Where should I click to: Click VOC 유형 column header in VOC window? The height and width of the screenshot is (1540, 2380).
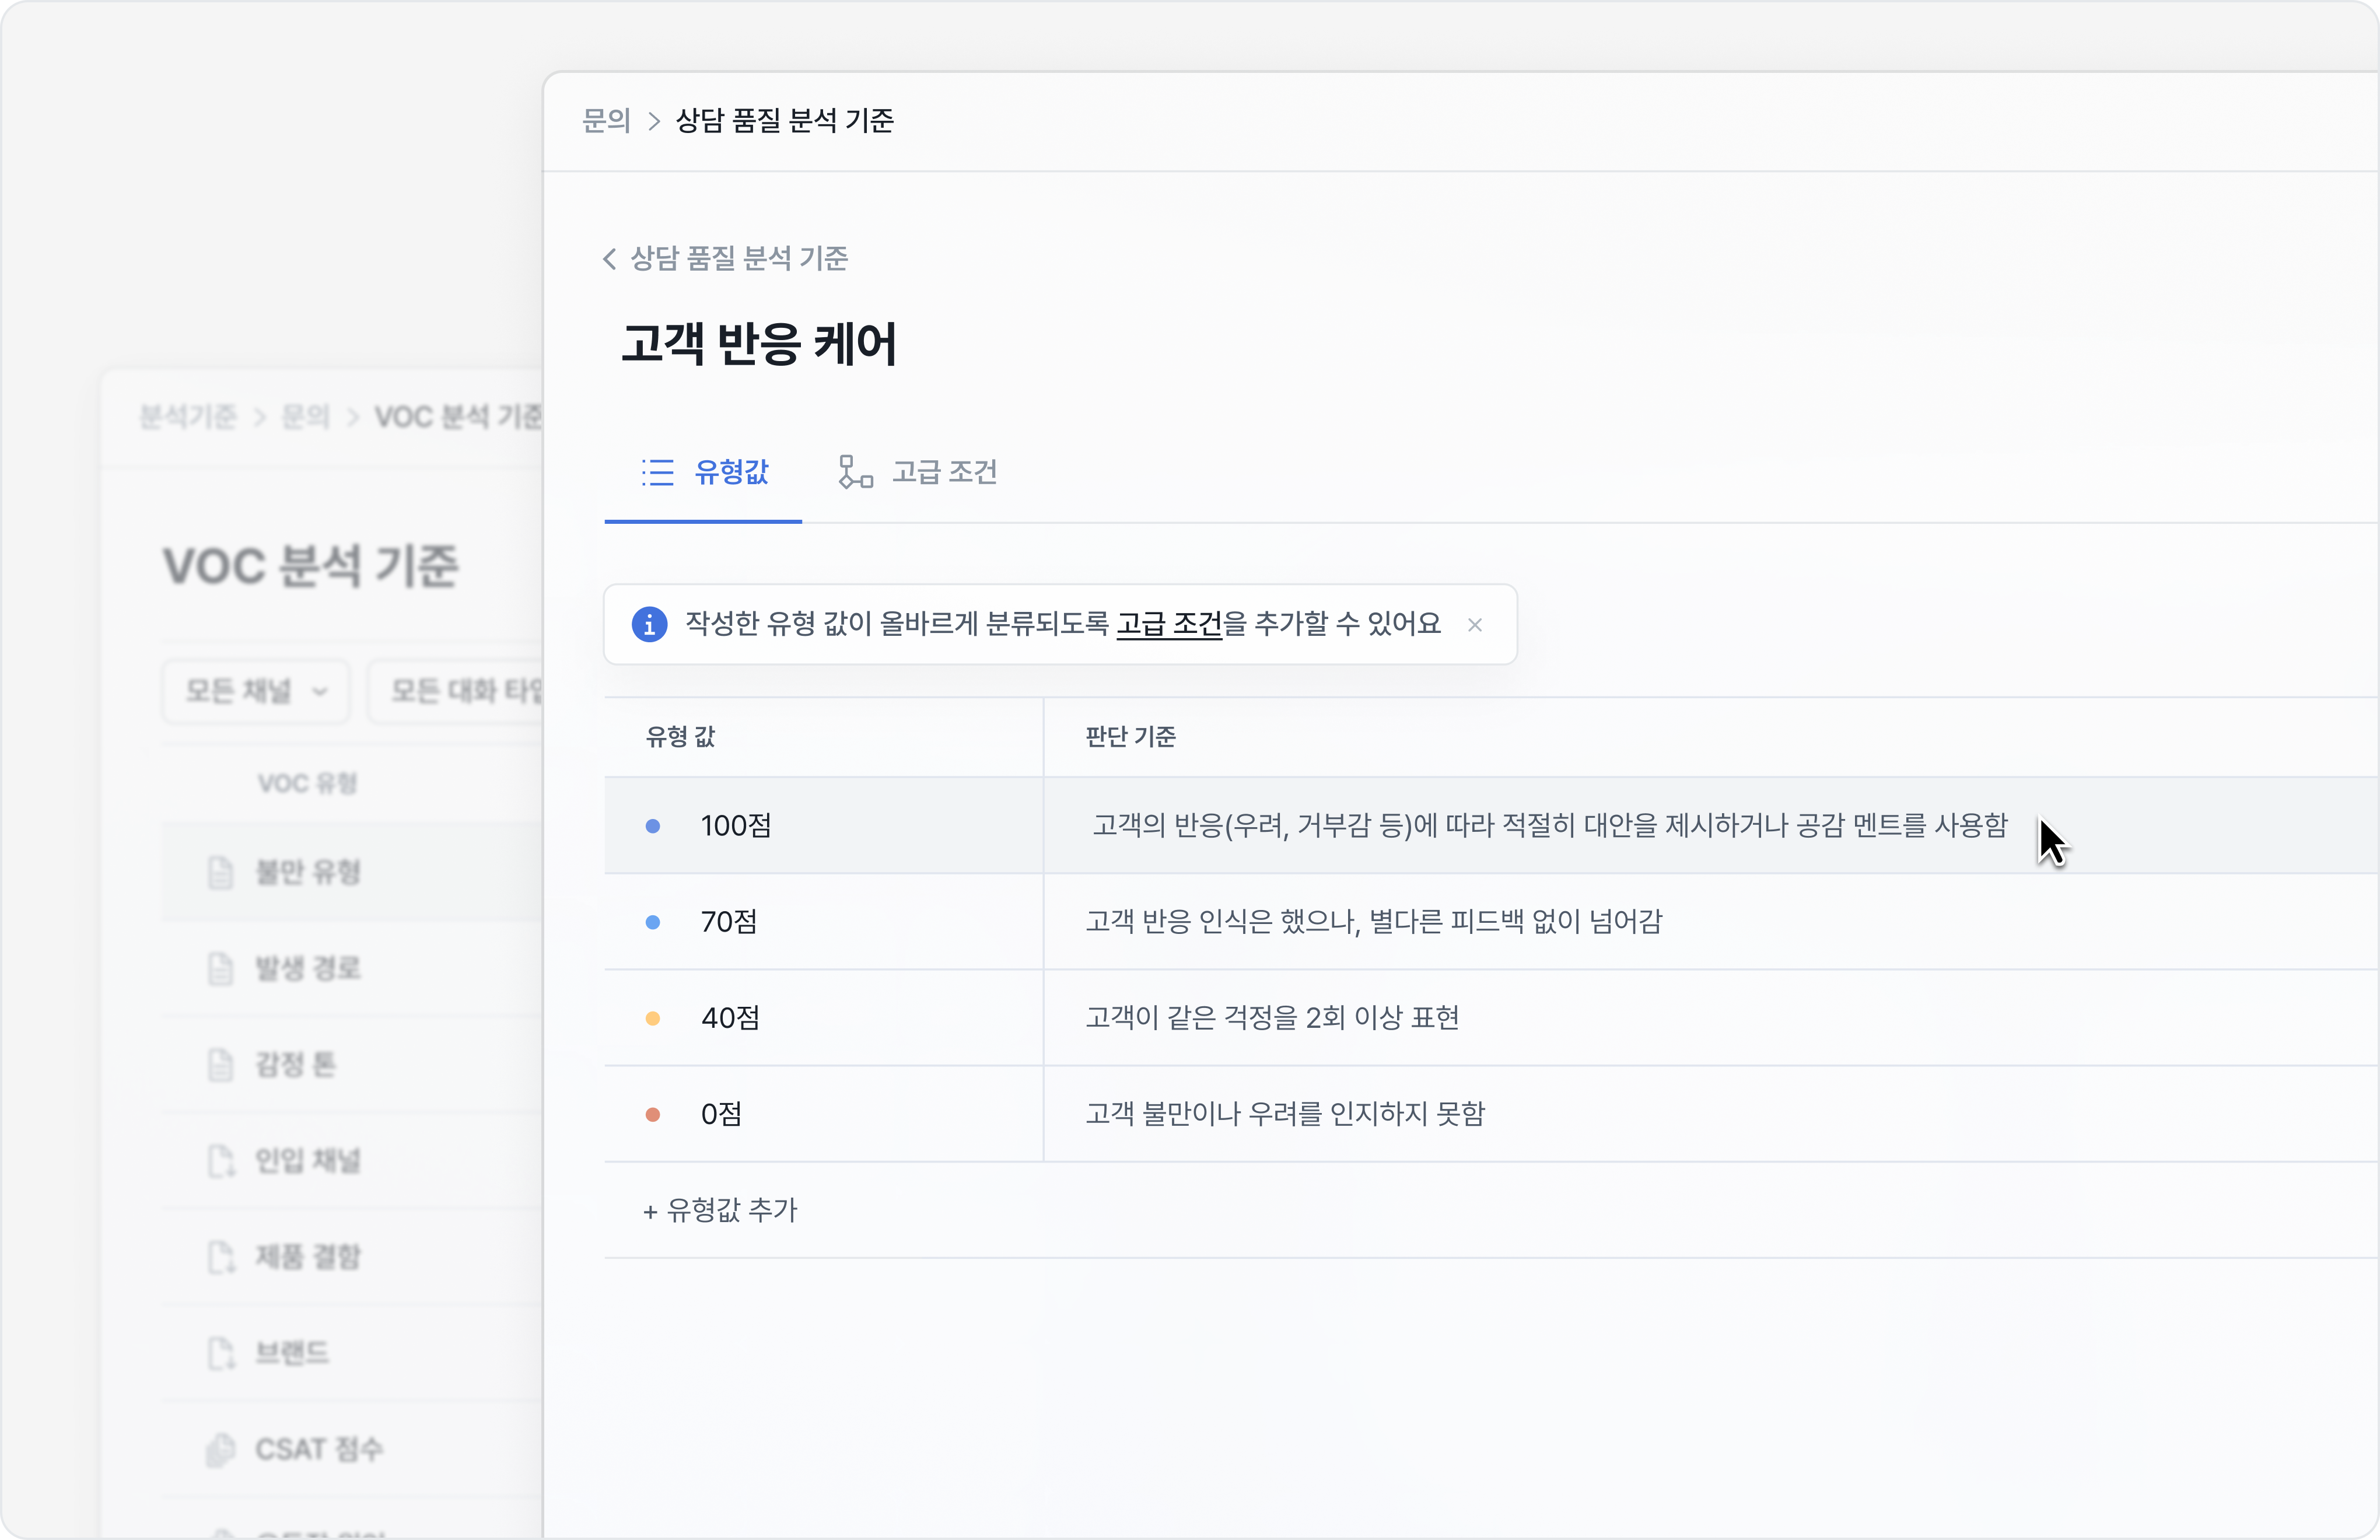point(307,783)
